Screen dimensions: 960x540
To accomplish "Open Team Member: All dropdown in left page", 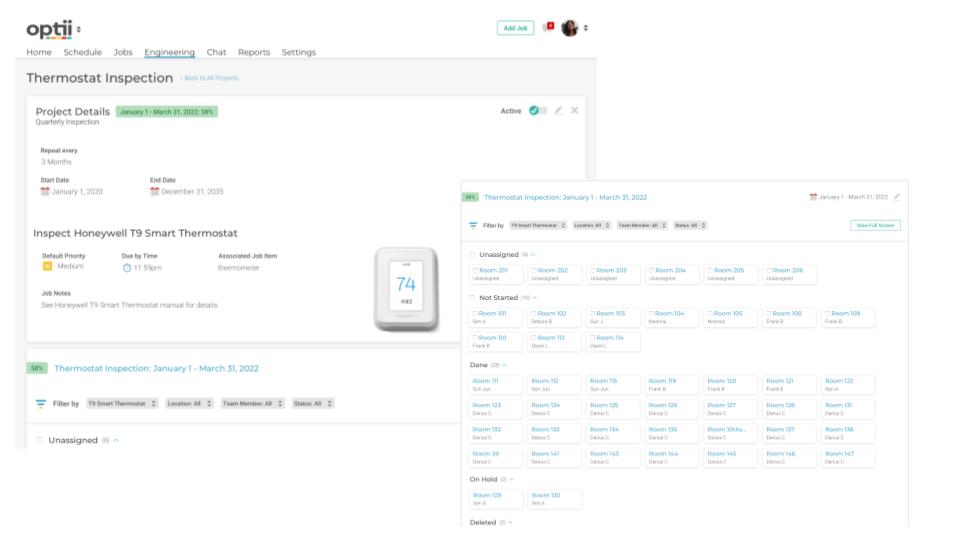I will 252,403.
